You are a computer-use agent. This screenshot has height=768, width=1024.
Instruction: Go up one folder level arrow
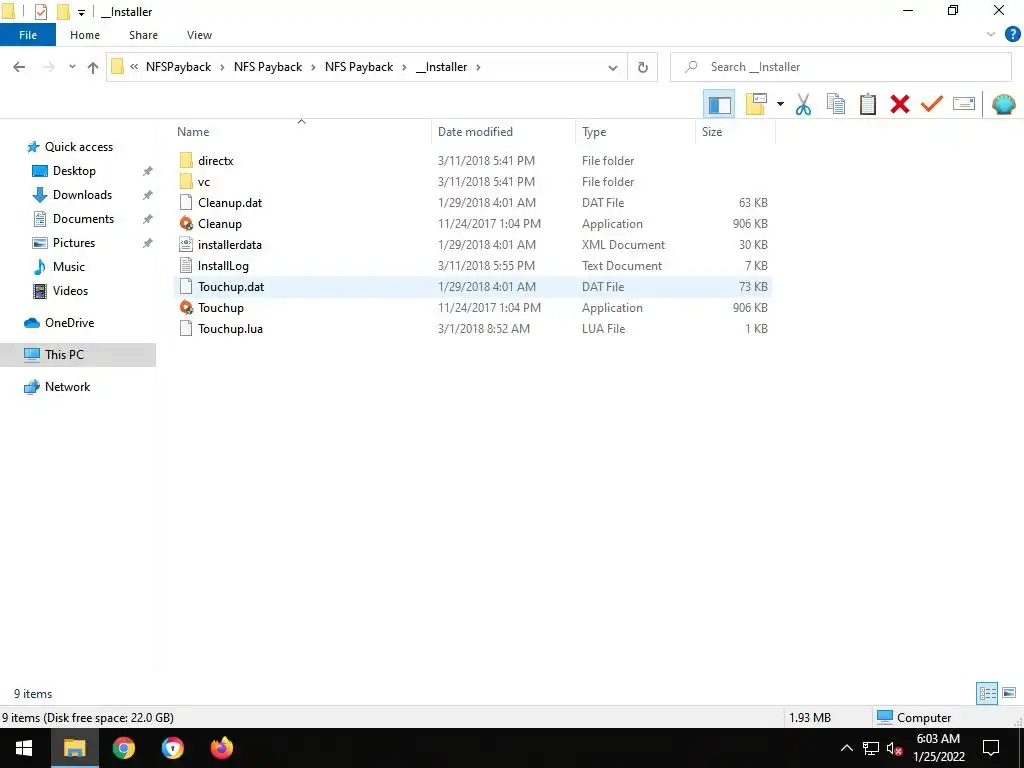pyautogui.click(x=93, y=67)
